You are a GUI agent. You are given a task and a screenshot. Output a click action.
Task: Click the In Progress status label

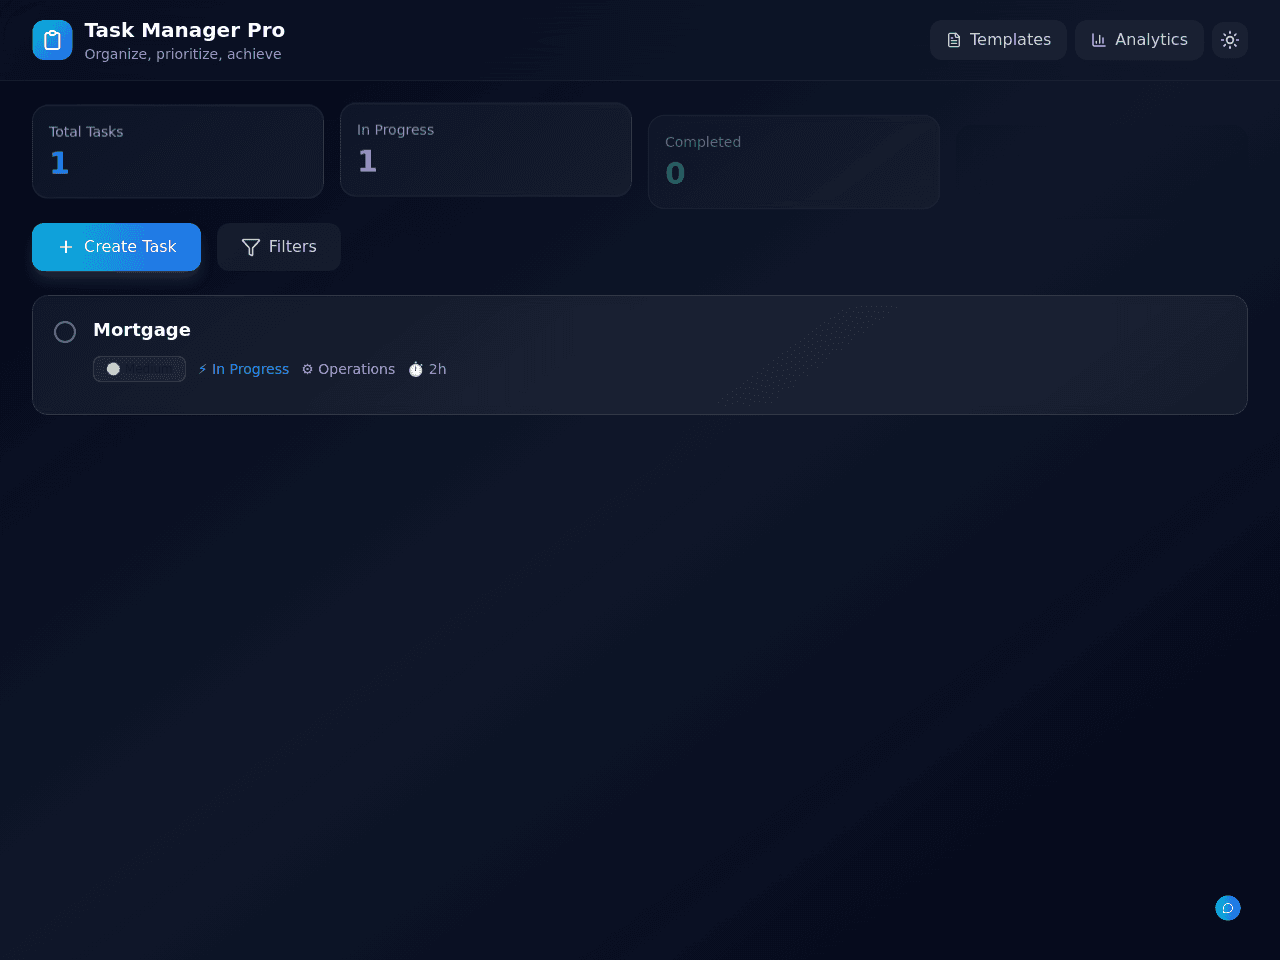click(243, 369)
